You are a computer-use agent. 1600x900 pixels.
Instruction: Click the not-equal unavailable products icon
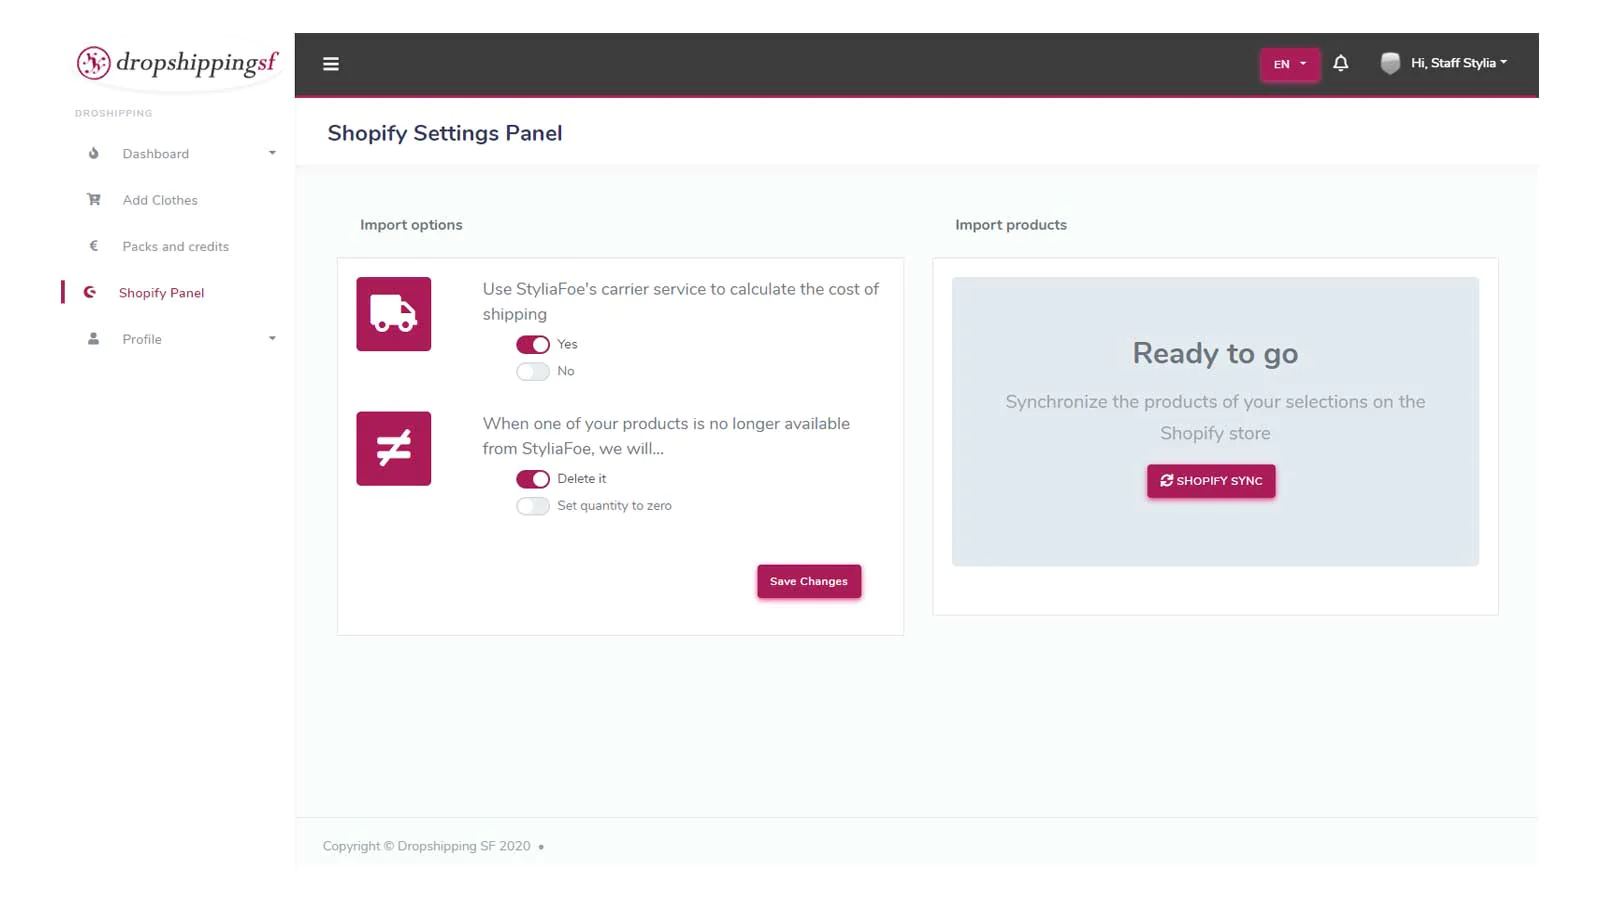coord(394,449)
